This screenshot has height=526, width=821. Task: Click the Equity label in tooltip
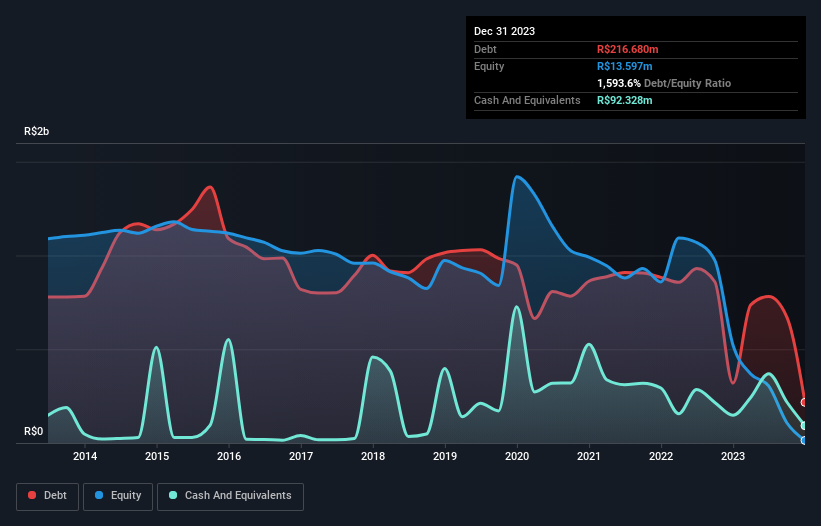pyautogui.click(x=489, y=66)
